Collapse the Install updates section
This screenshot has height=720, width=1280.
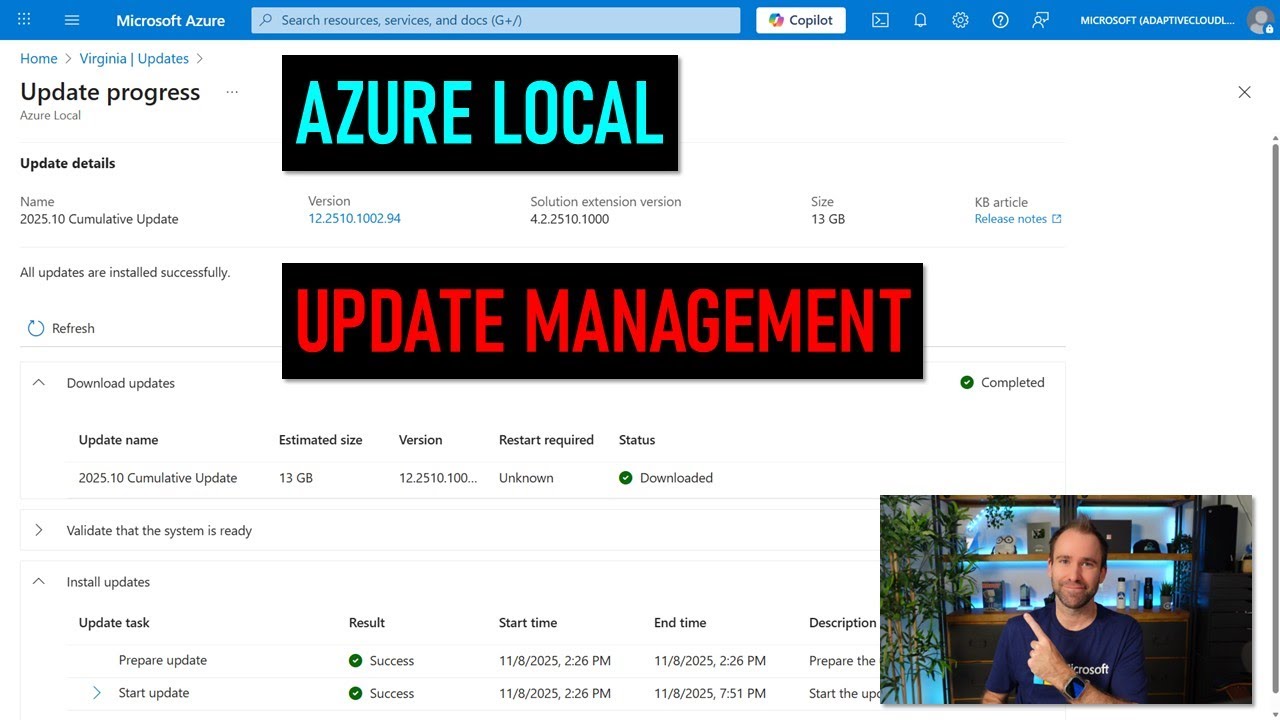[x=39, y=581]
